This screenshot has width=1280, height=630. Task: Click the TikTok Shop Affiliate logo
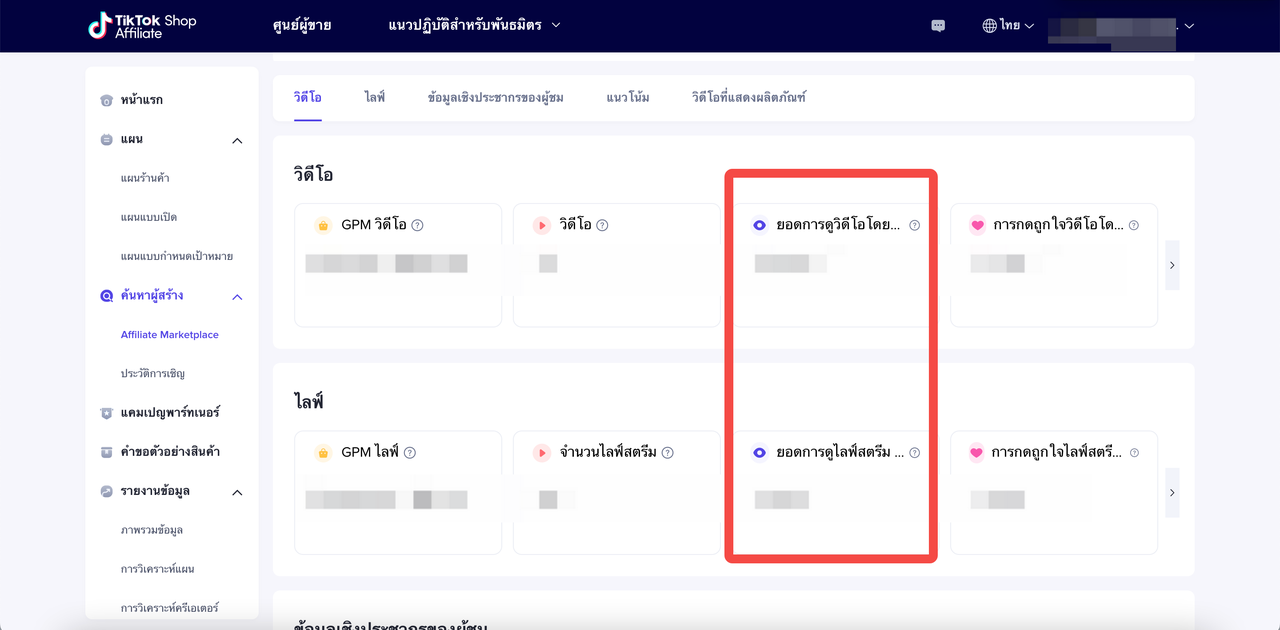[141, 26]
